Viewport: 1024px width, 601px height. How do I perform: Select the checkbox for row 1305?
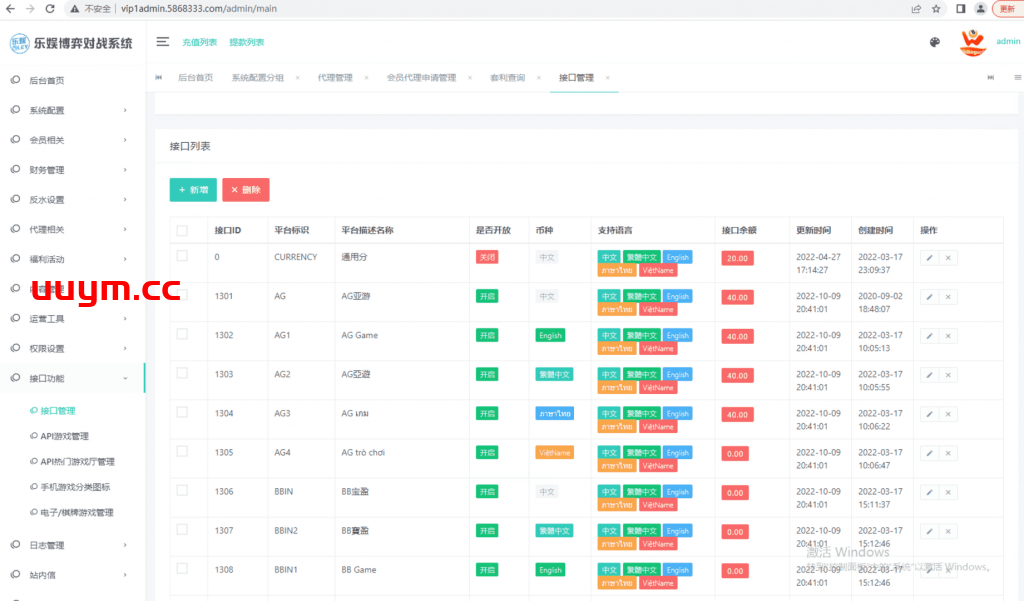[x=182, y=451]
